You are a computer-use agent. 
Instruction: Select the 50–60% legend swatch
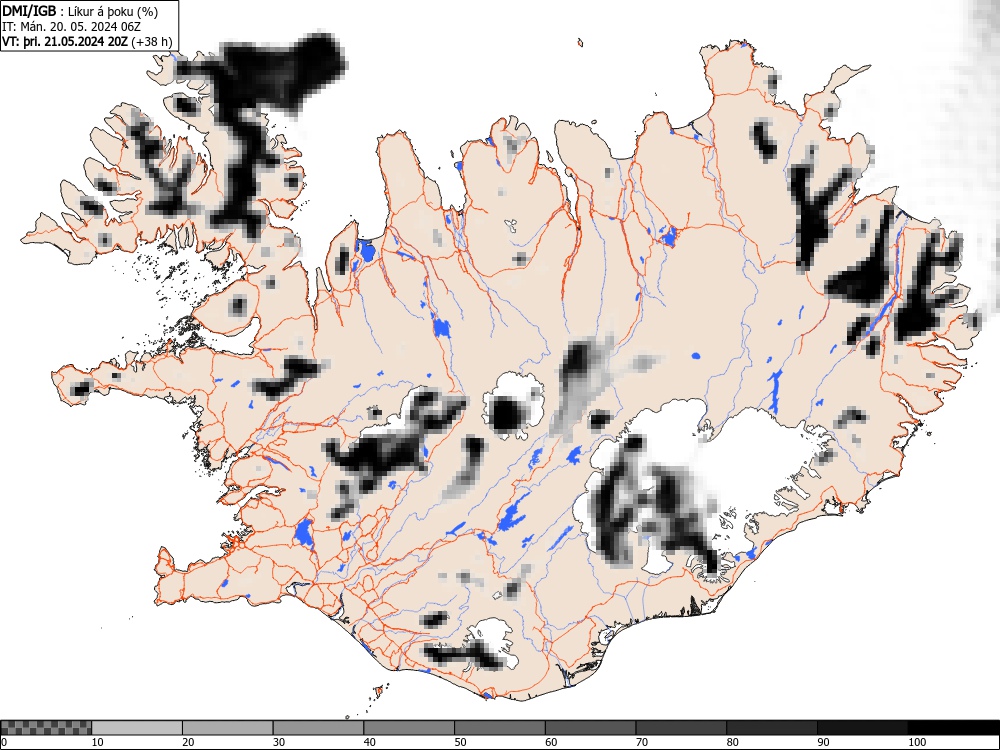(x=499, y=728)
